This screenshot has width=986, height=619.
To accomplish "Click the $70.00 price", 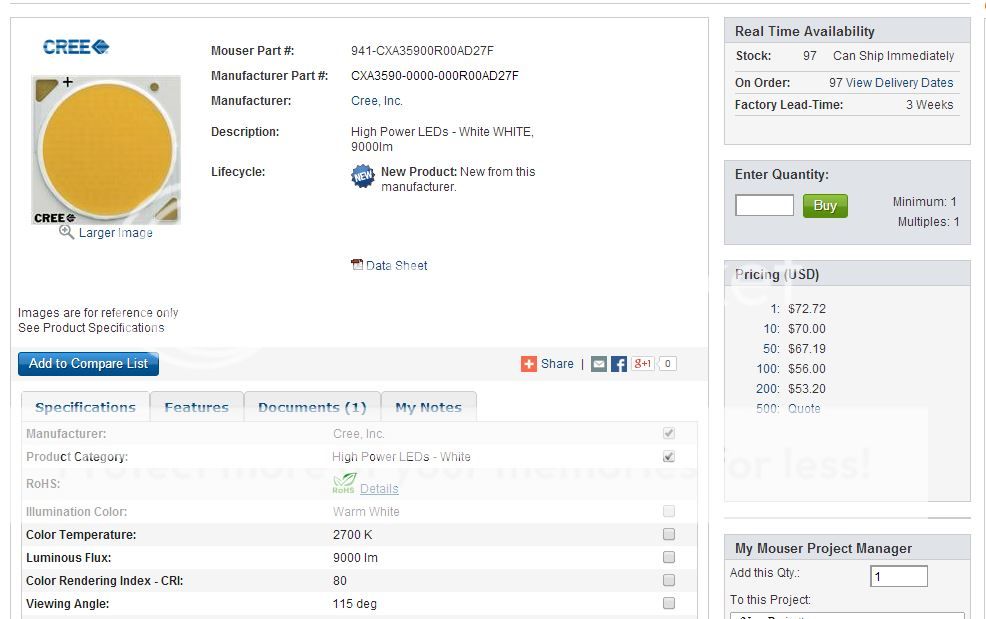I will point(807,328).
